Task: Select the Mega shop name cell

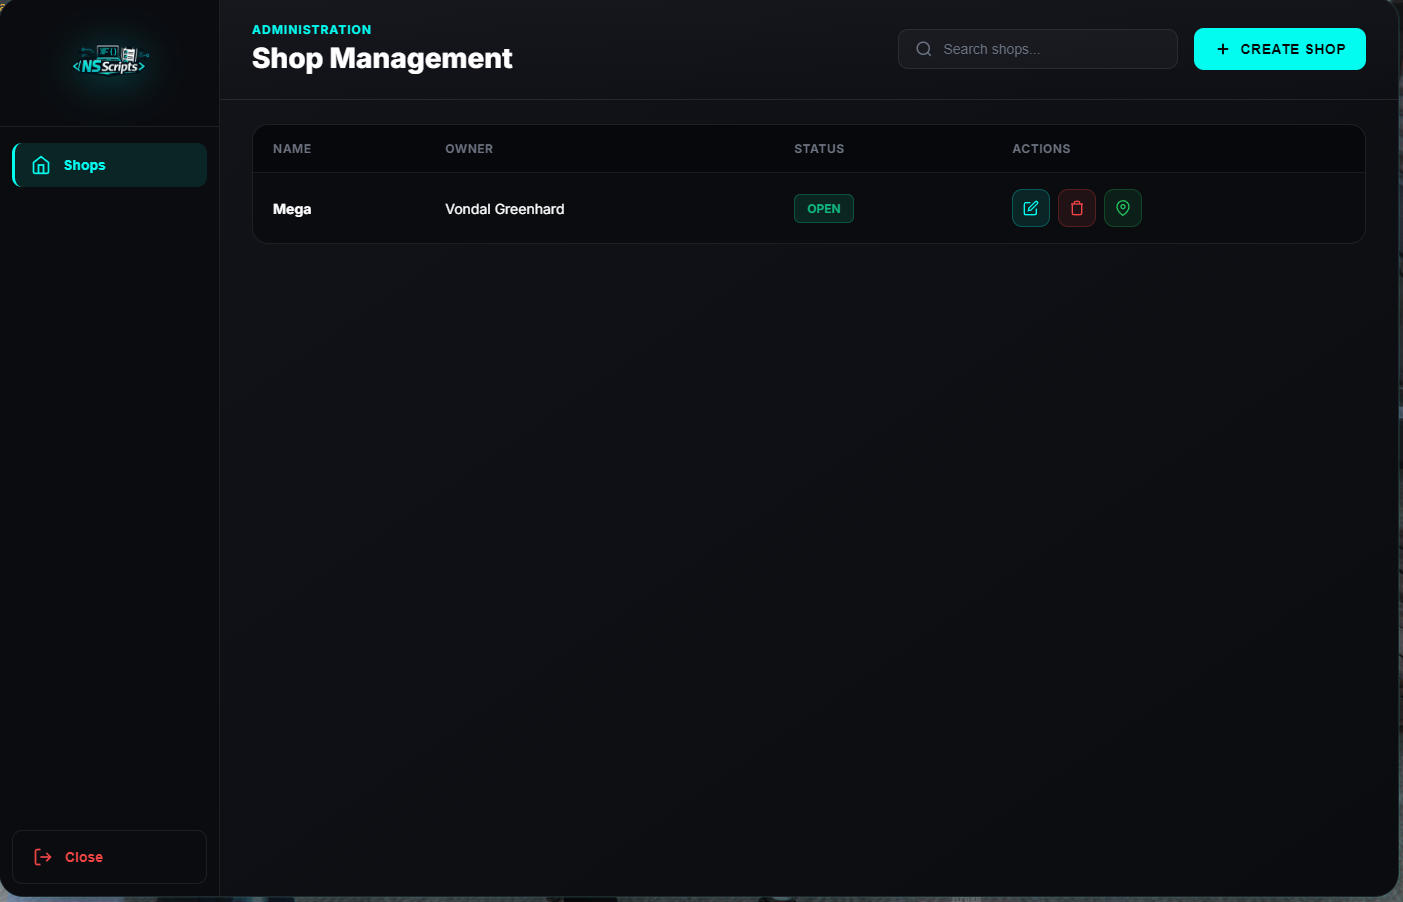Action: [x=292, y=209]
